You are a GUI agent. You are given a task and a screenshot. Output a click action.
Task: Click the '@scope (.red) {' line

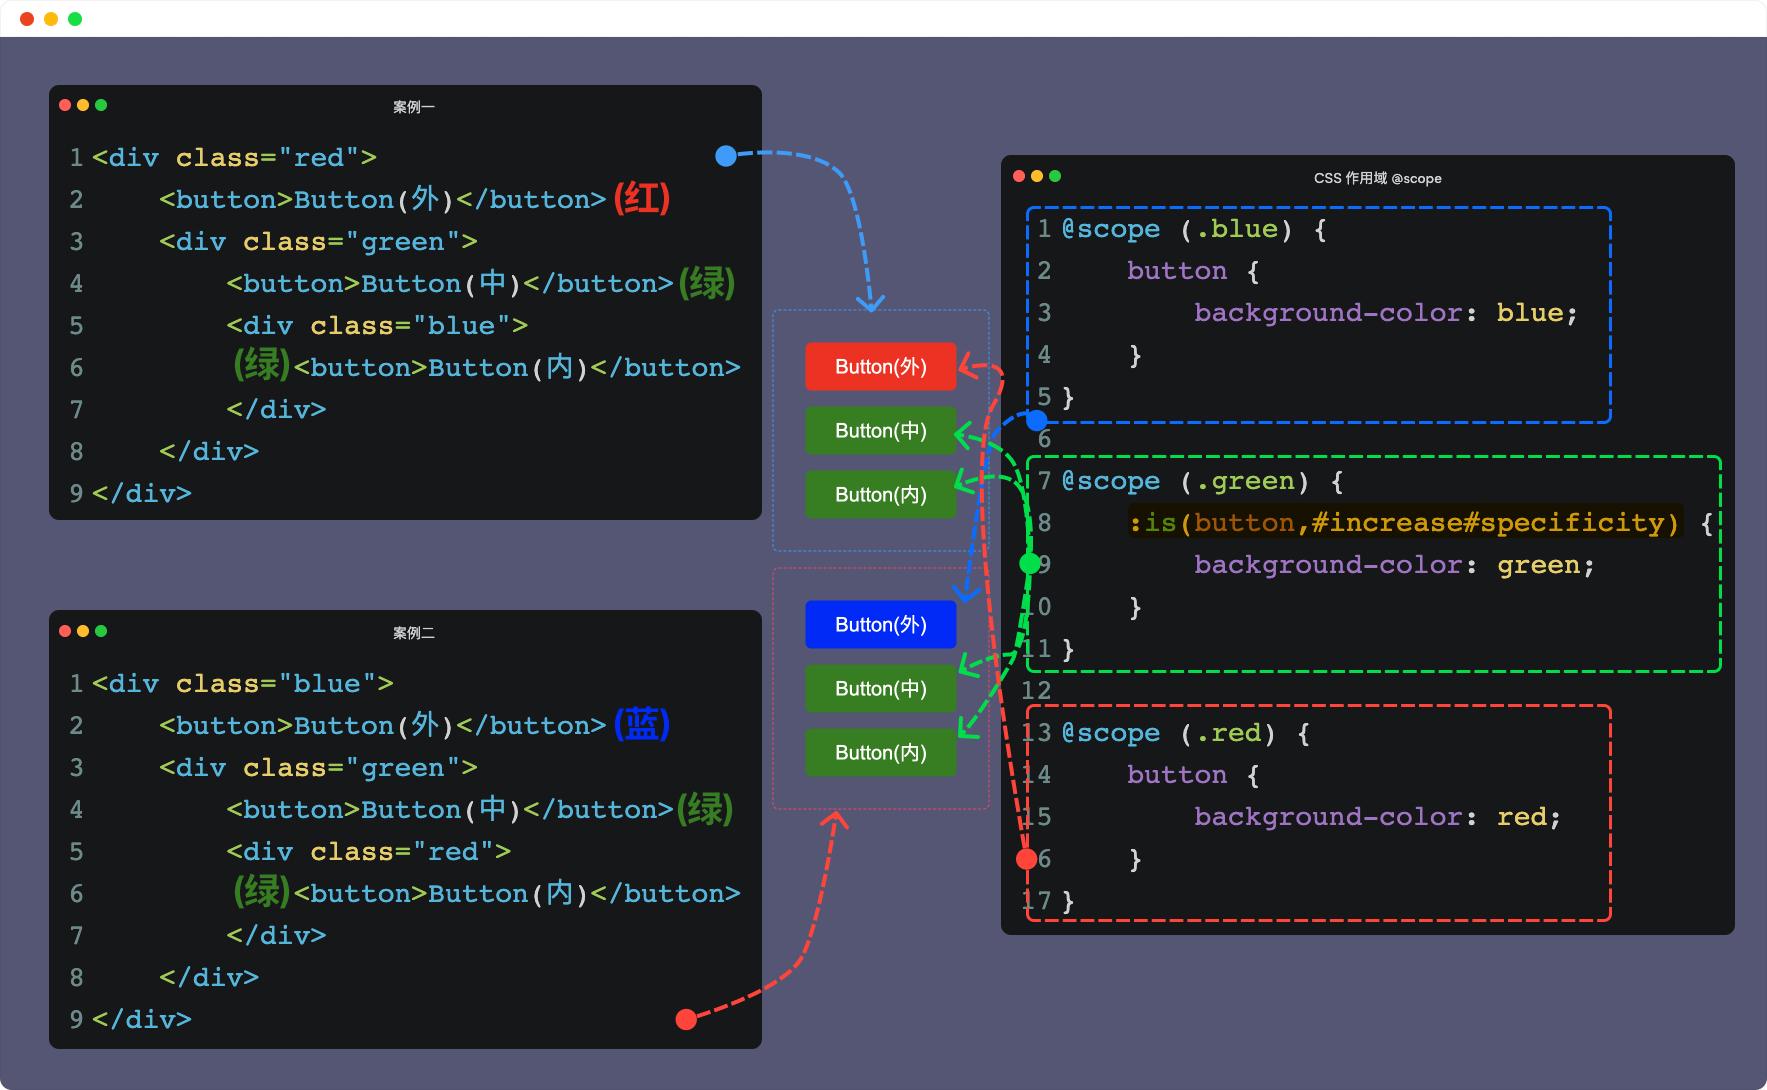pyautogui.click(x=1186, y=733)
